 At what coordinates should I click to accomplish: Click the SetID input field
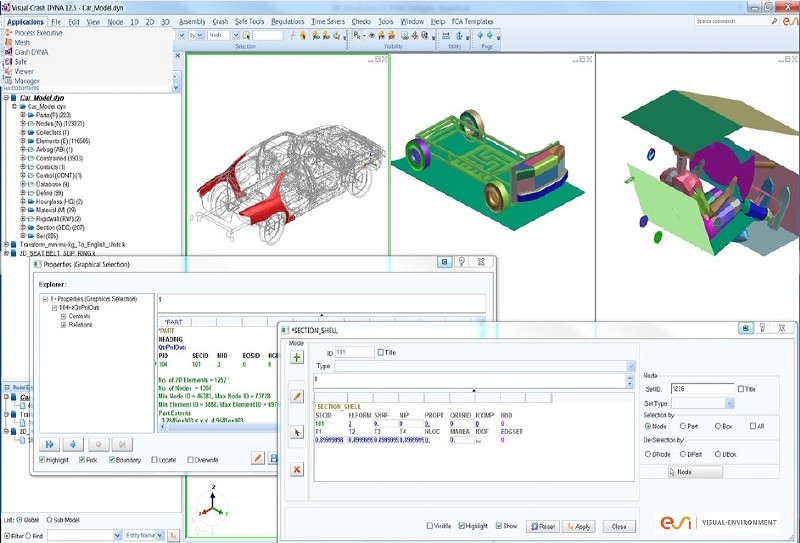(702, 388)
